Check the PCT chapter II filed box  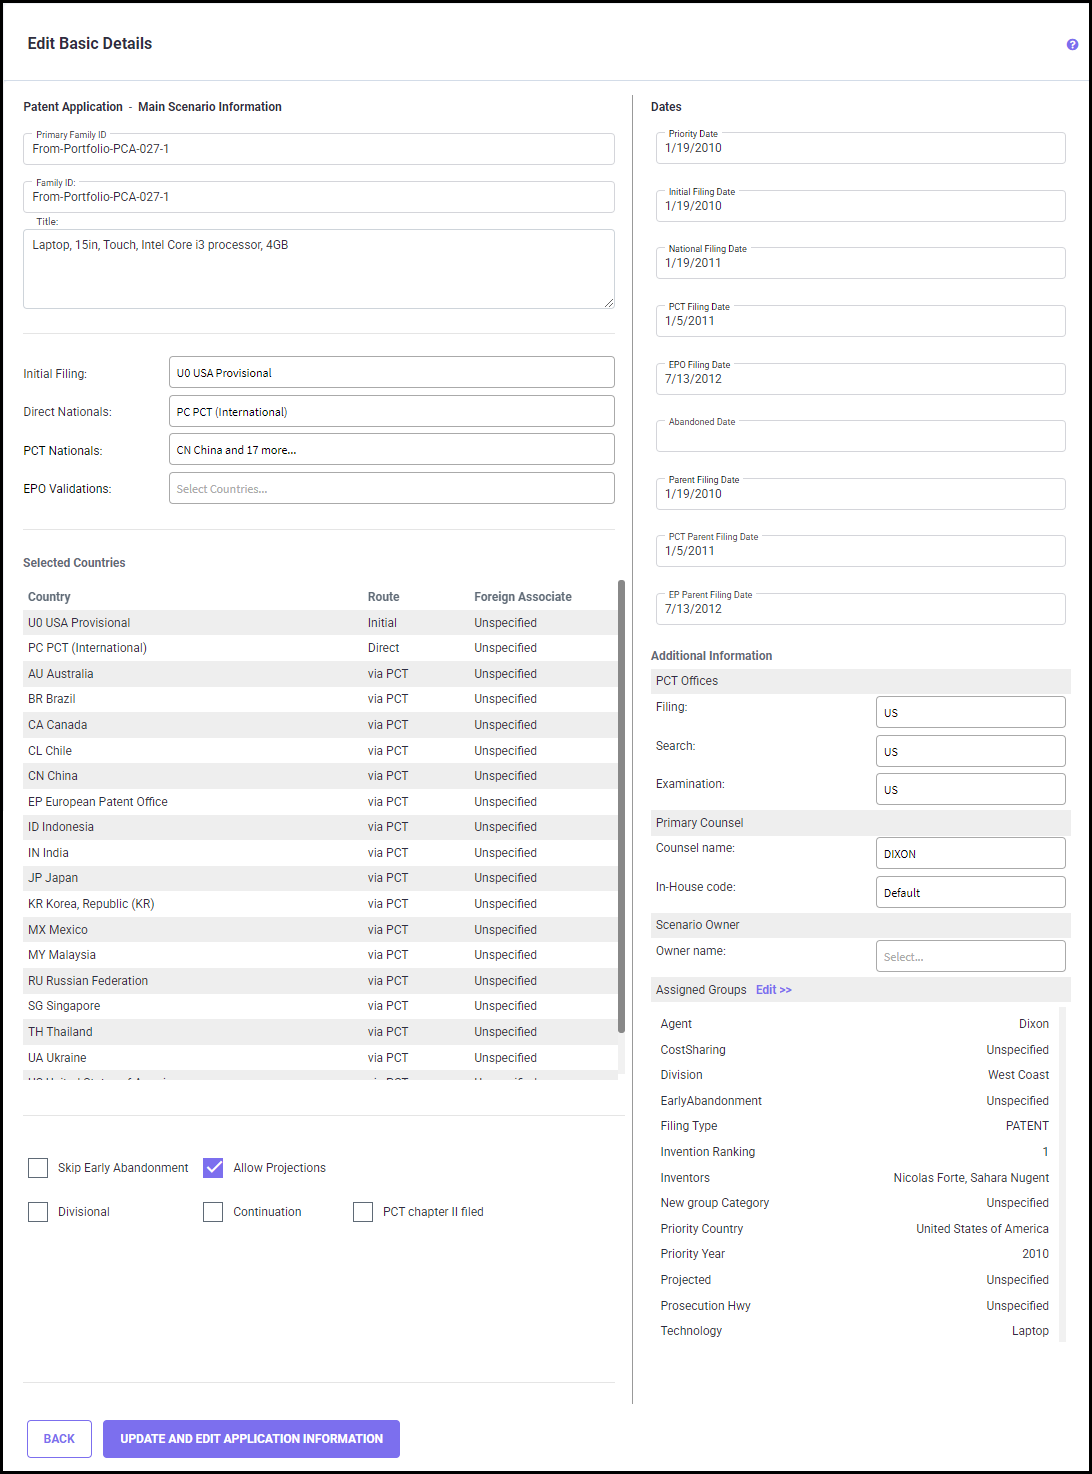tap(363, 1212)
